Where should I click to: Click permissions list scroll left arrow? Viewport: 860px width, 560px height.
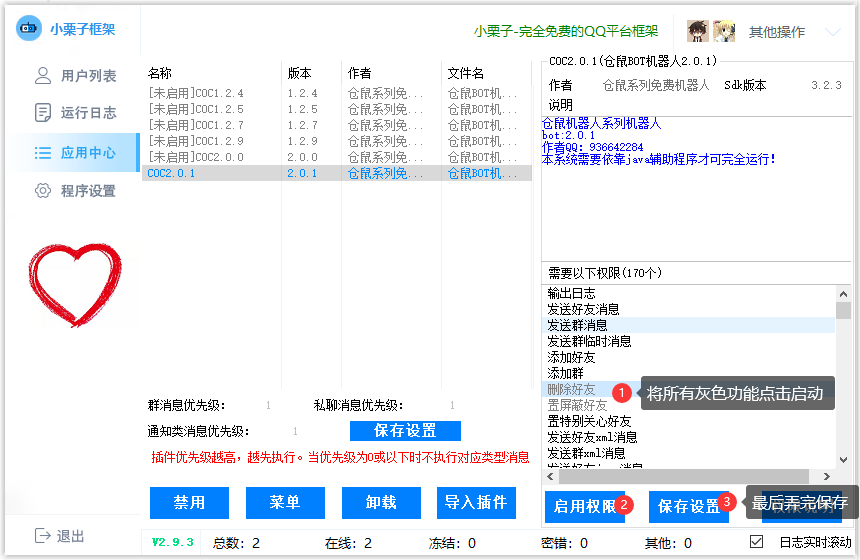pos(551,476)
